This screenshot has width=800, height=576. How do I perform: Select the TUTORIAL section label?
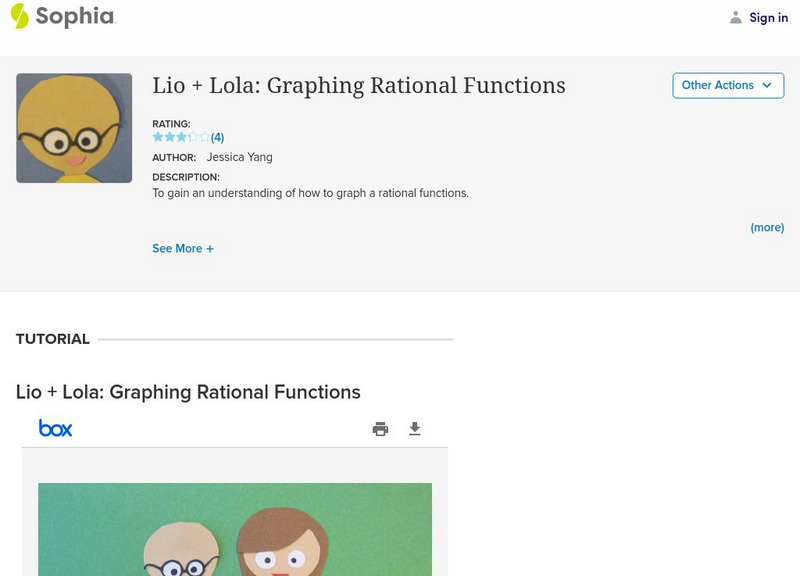53,339
